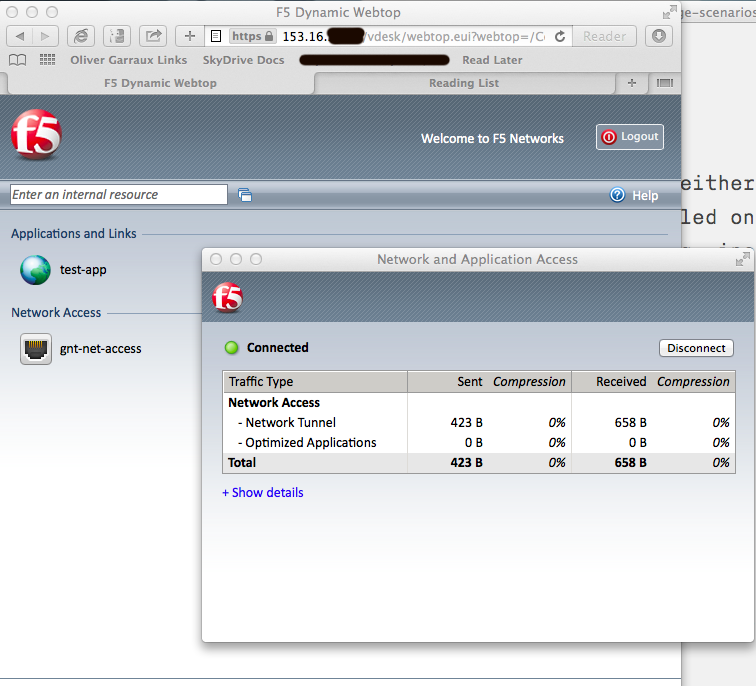756x686 pixels.
Task: Open Read Later bookmark
Action: tap(492, 60)
